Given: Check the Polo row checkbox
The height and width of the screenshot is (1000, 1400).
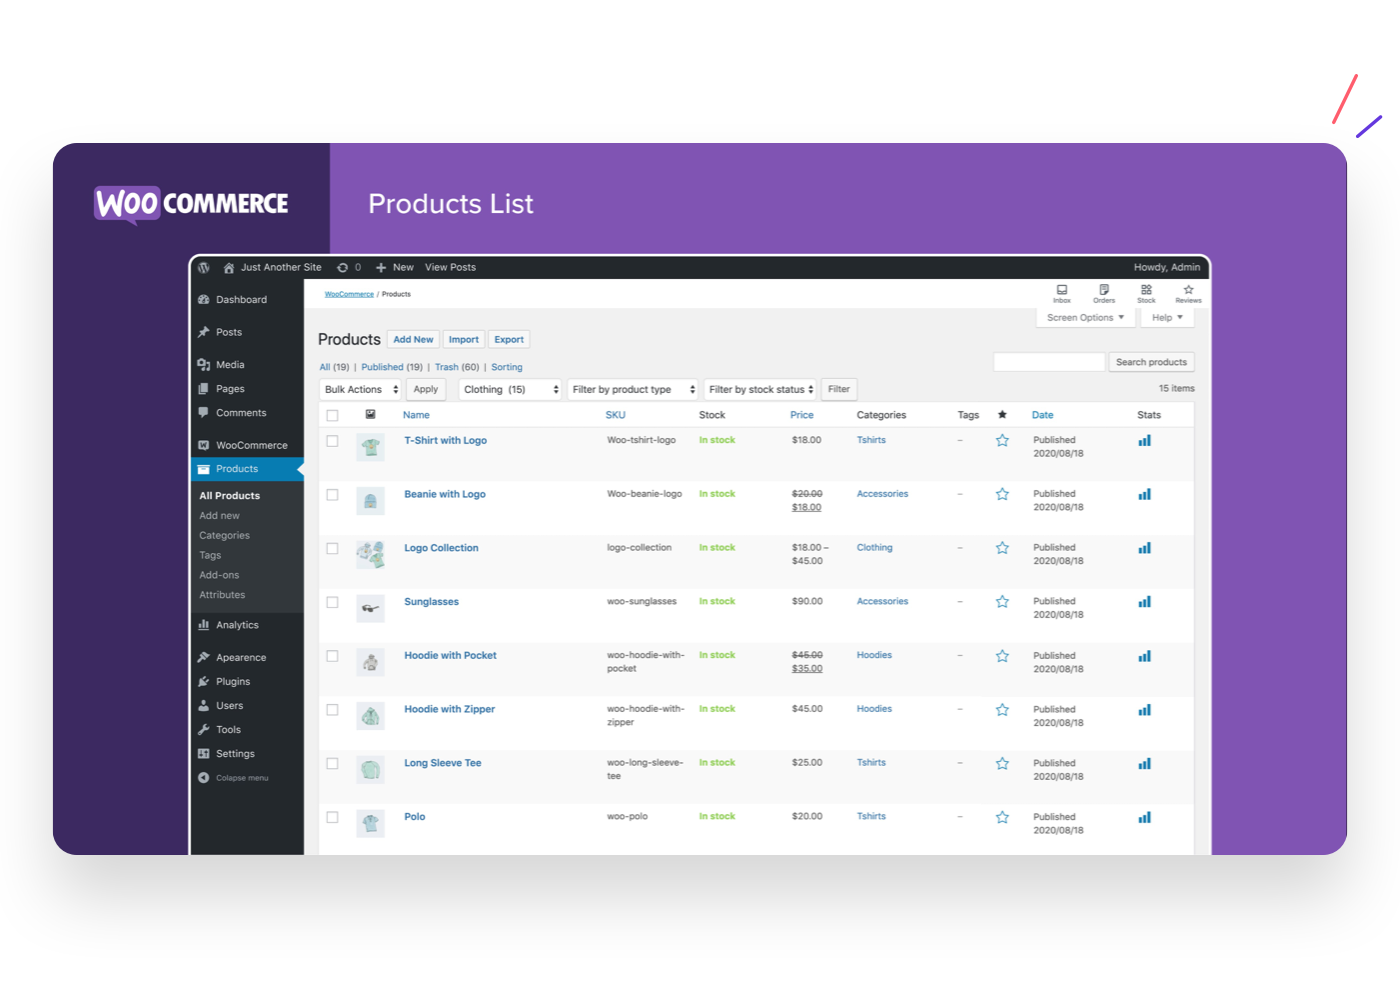Looking at the screenshot, I should (333, 819).
